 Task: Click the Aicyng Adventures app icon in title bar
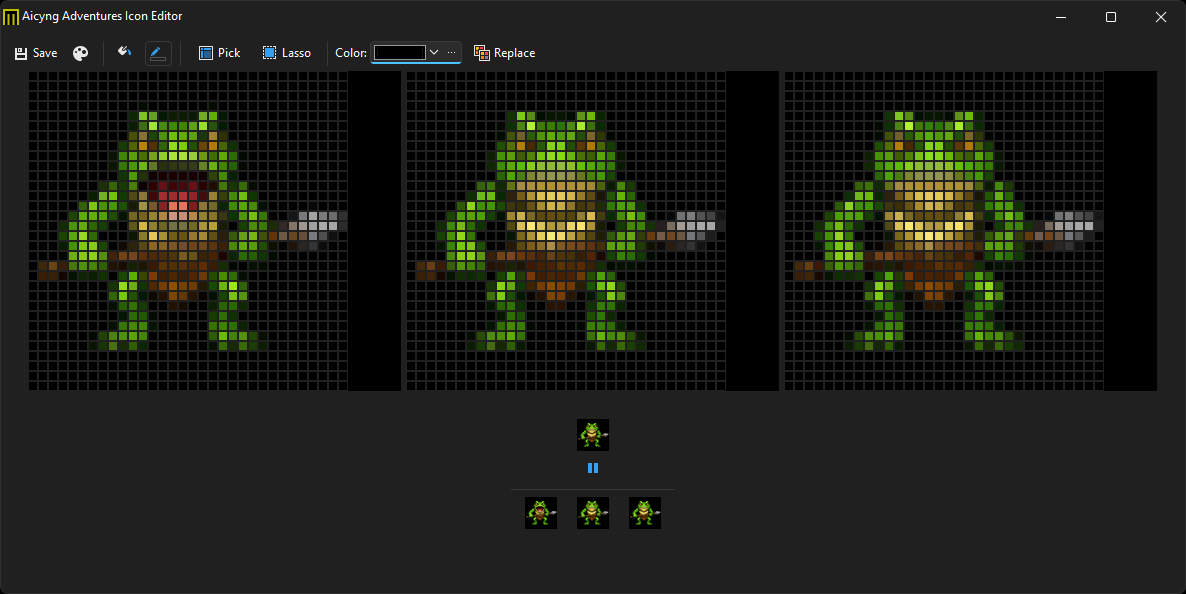tap(11, 17)
